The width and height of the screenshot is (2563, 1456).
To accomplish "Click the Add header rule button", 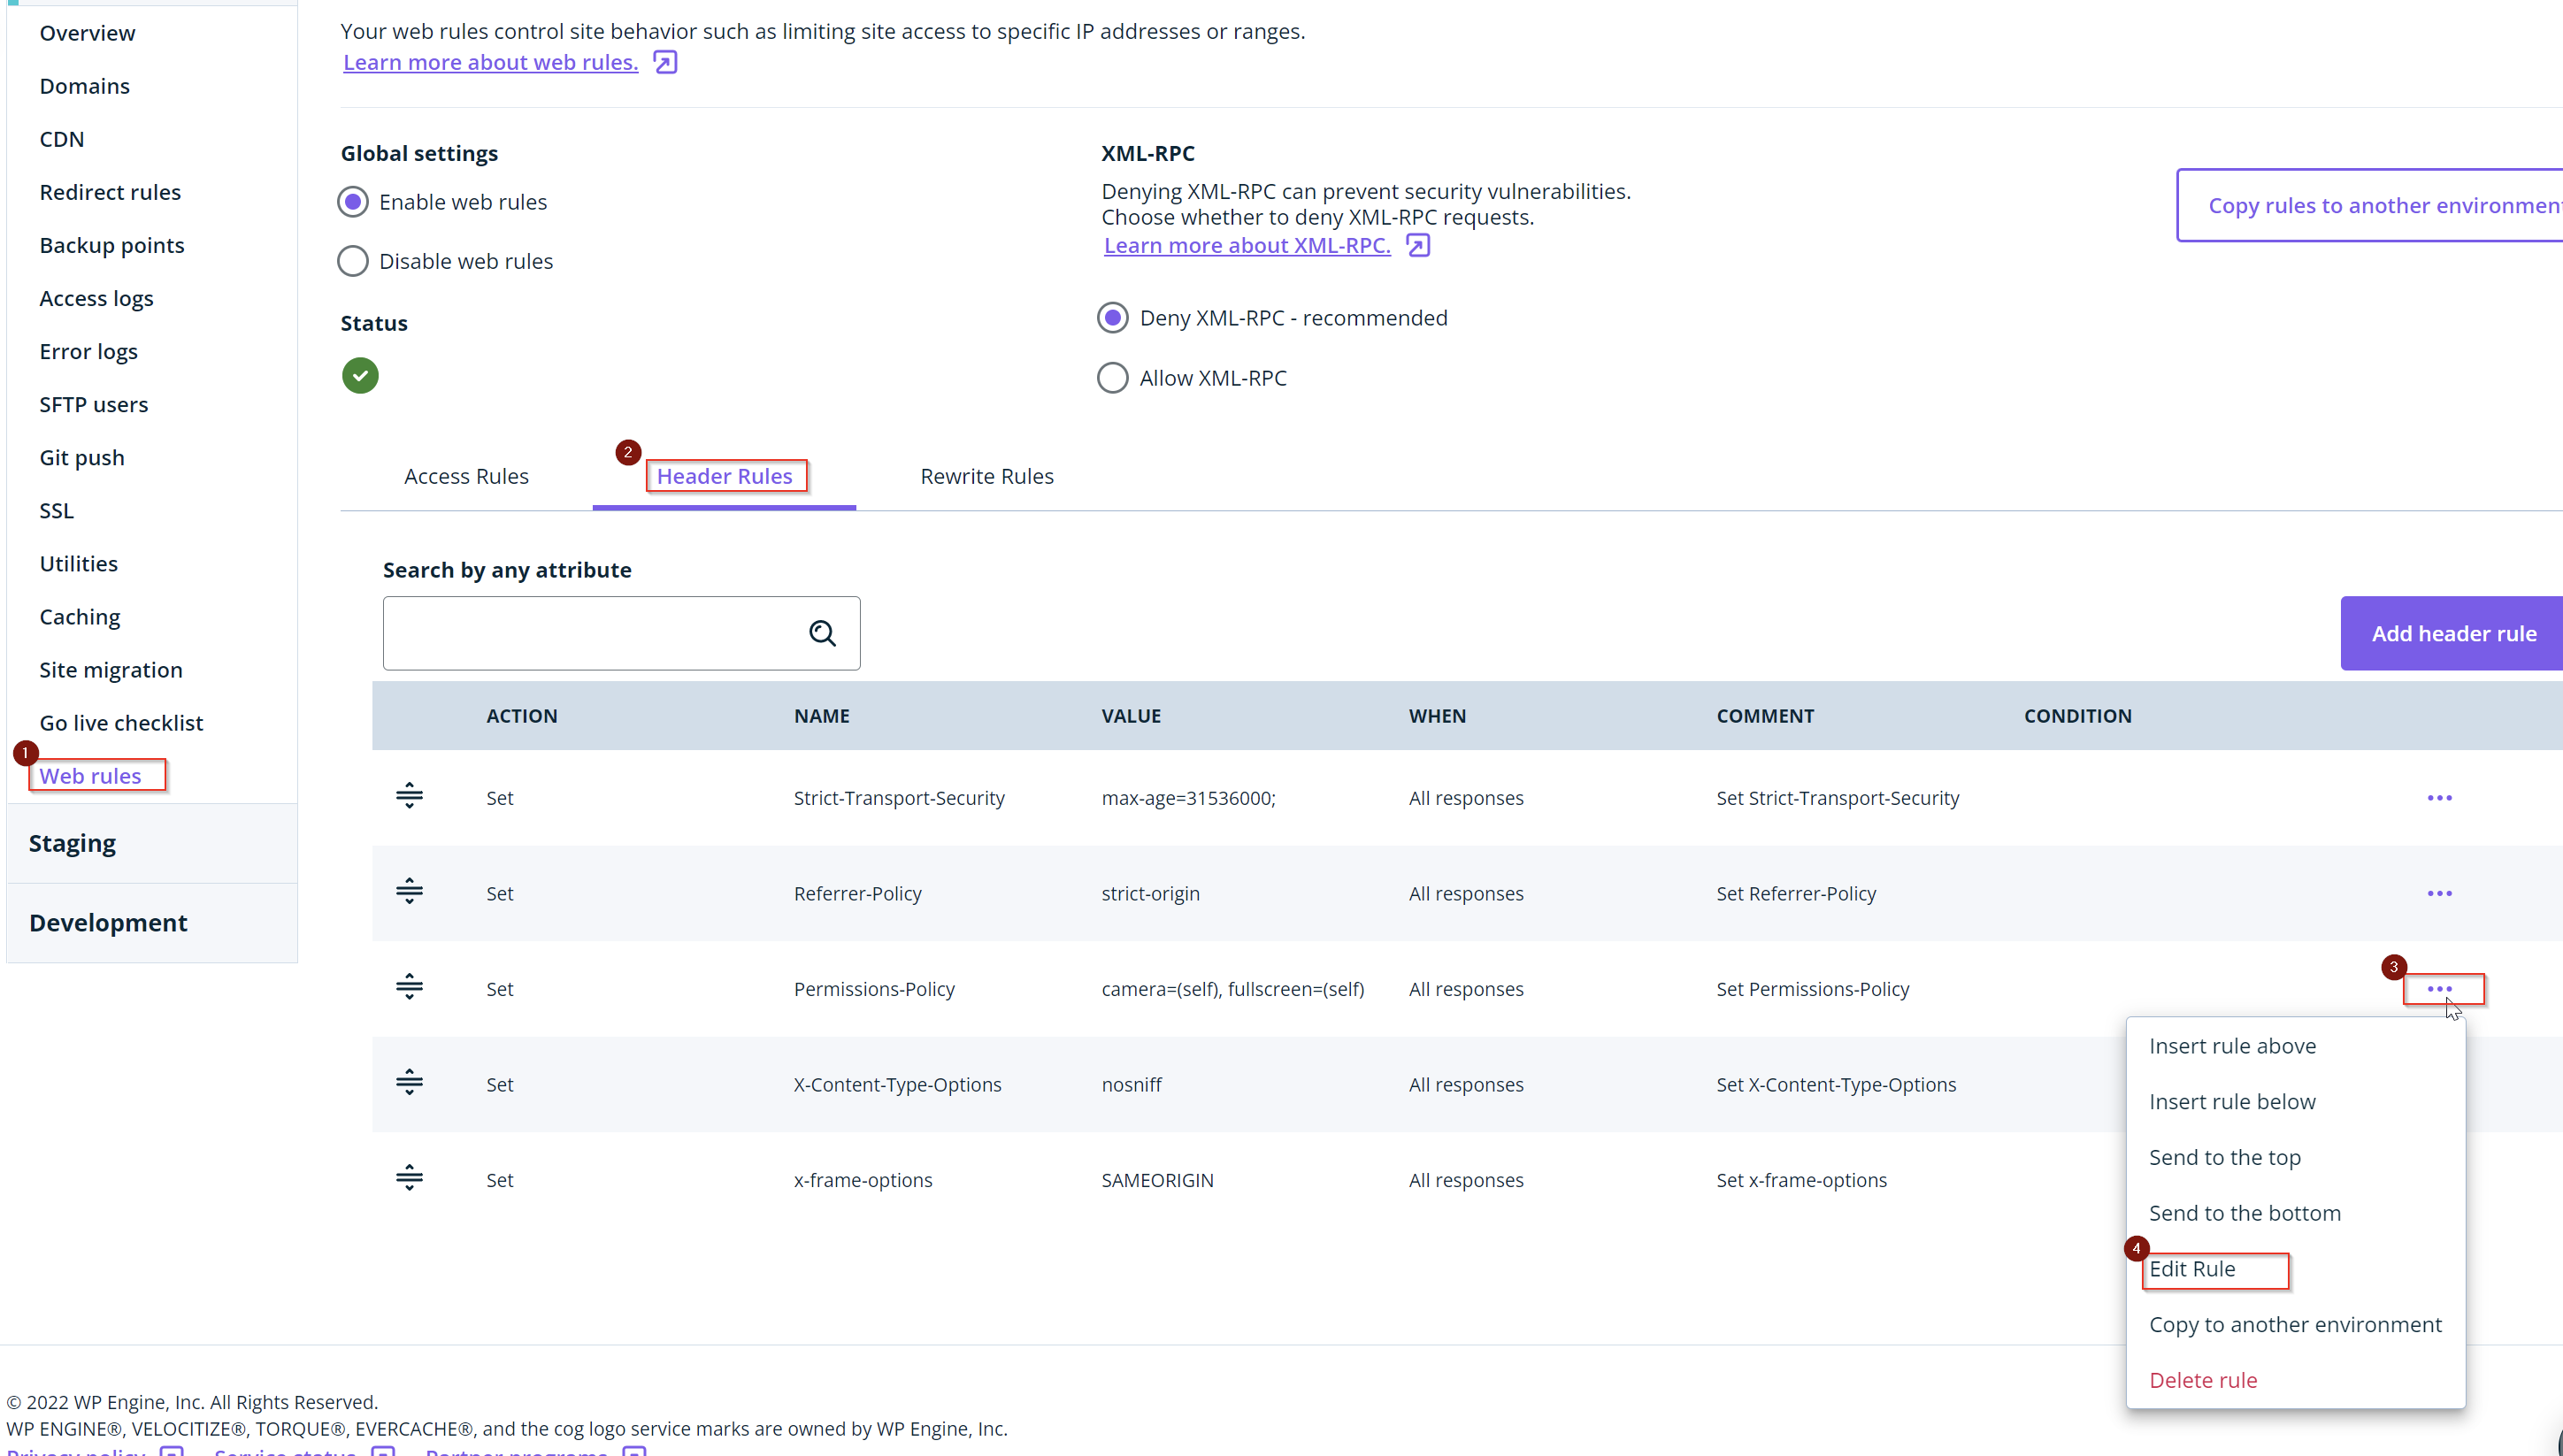I will tap(2453, 633).
